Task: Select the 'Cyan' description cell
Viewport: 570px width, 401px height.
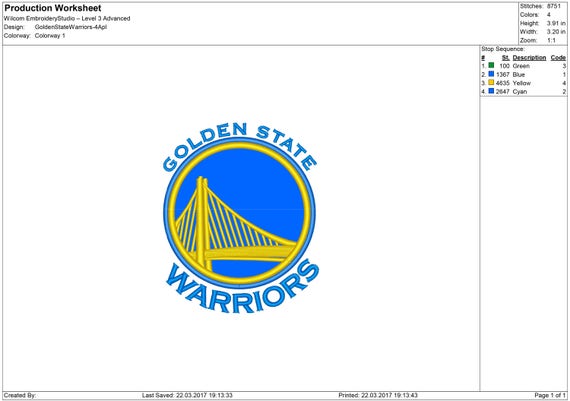Action: pos(520,92)
